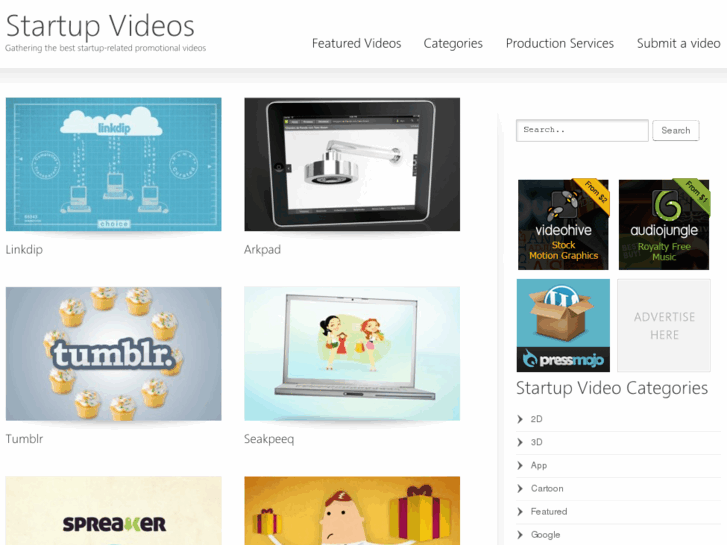This screenshot has width=727, height=545.
Task: Open the Linkdip video thumbnail
Action: coord(114,164)
